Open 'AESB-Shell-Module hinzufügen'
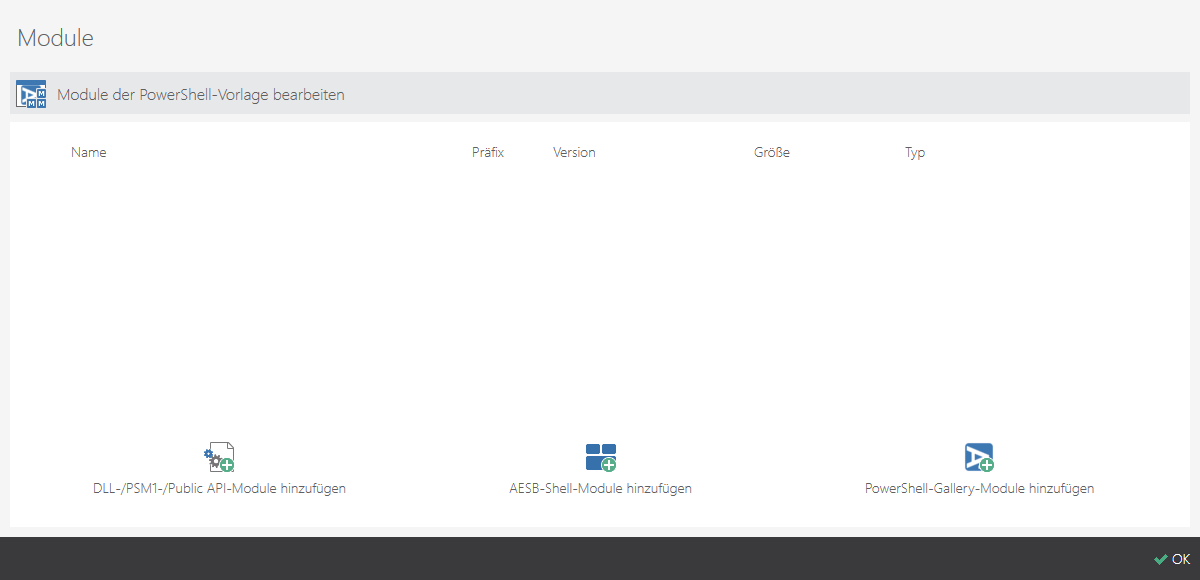 pos(601,488)
